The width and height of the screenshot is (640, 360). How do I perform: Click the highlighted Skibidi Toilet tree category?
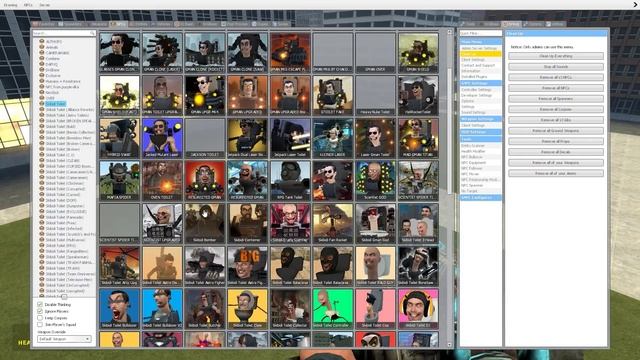(x=55, y=104)
